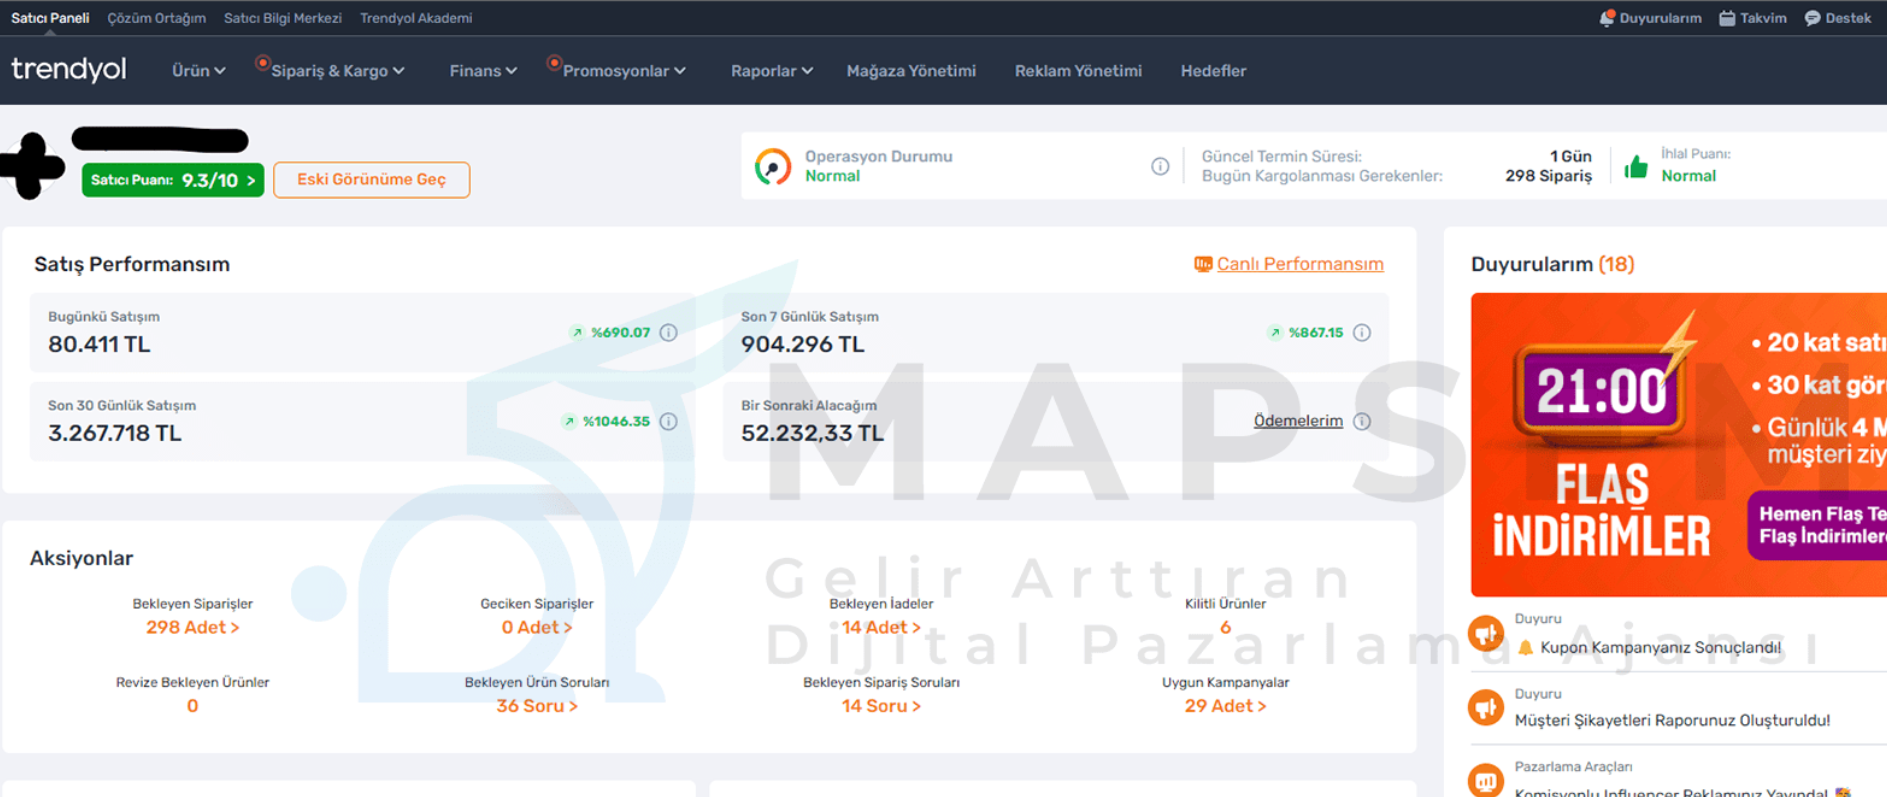The width and height of the screenshot is (1887, 797).
Task: Click green arrow icon beside %690.07
Action: tap(577, 333)
